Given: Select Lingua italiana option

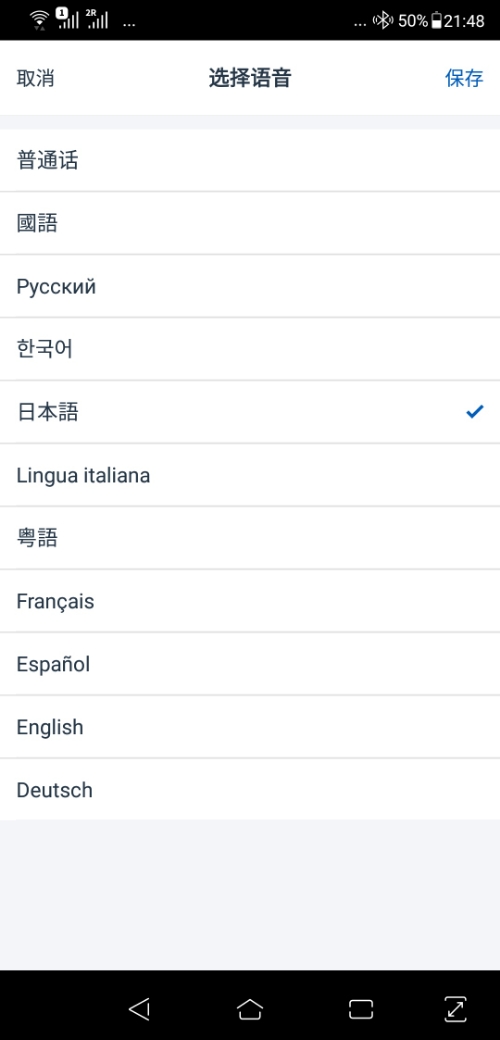Looking at the screenshot, I should coord(250,475).
